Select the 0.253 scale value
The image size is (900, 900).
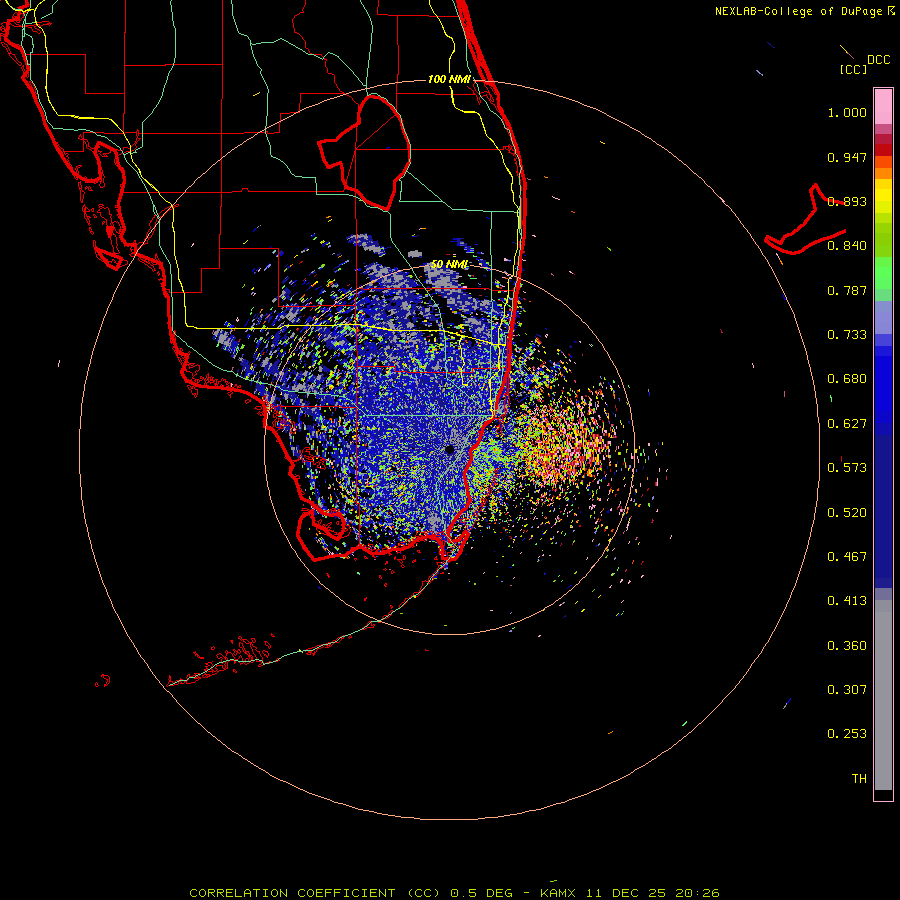(847, 734)
